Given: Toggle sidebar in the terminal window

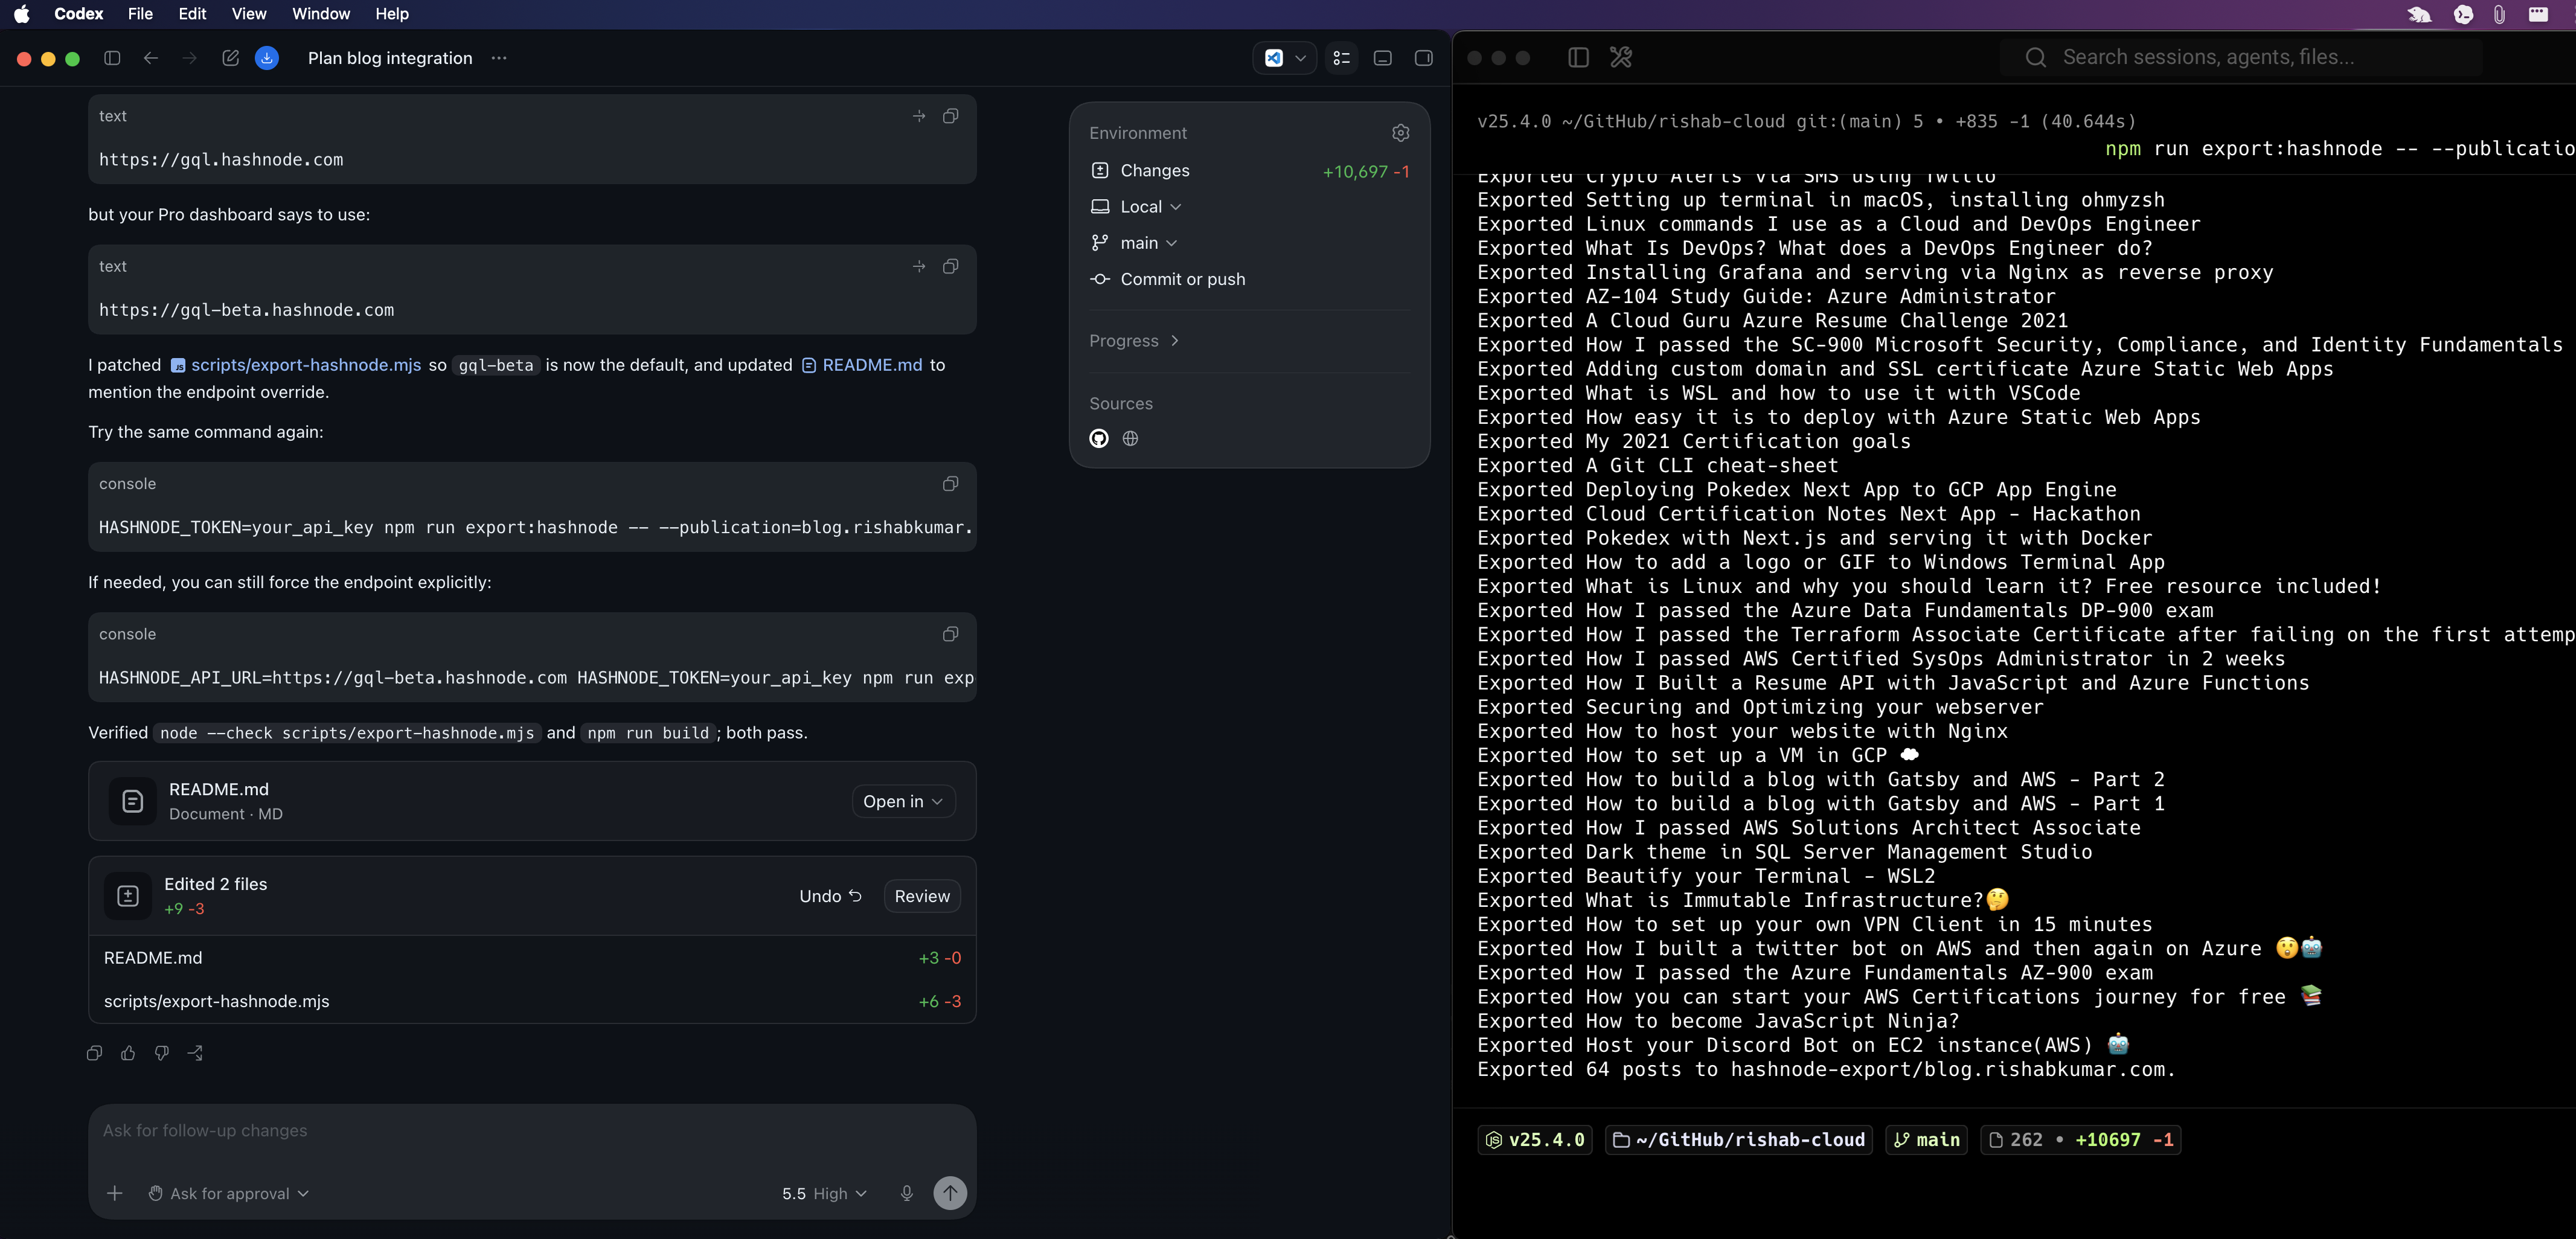Looking at the screenshot, I should point(1579,57).
